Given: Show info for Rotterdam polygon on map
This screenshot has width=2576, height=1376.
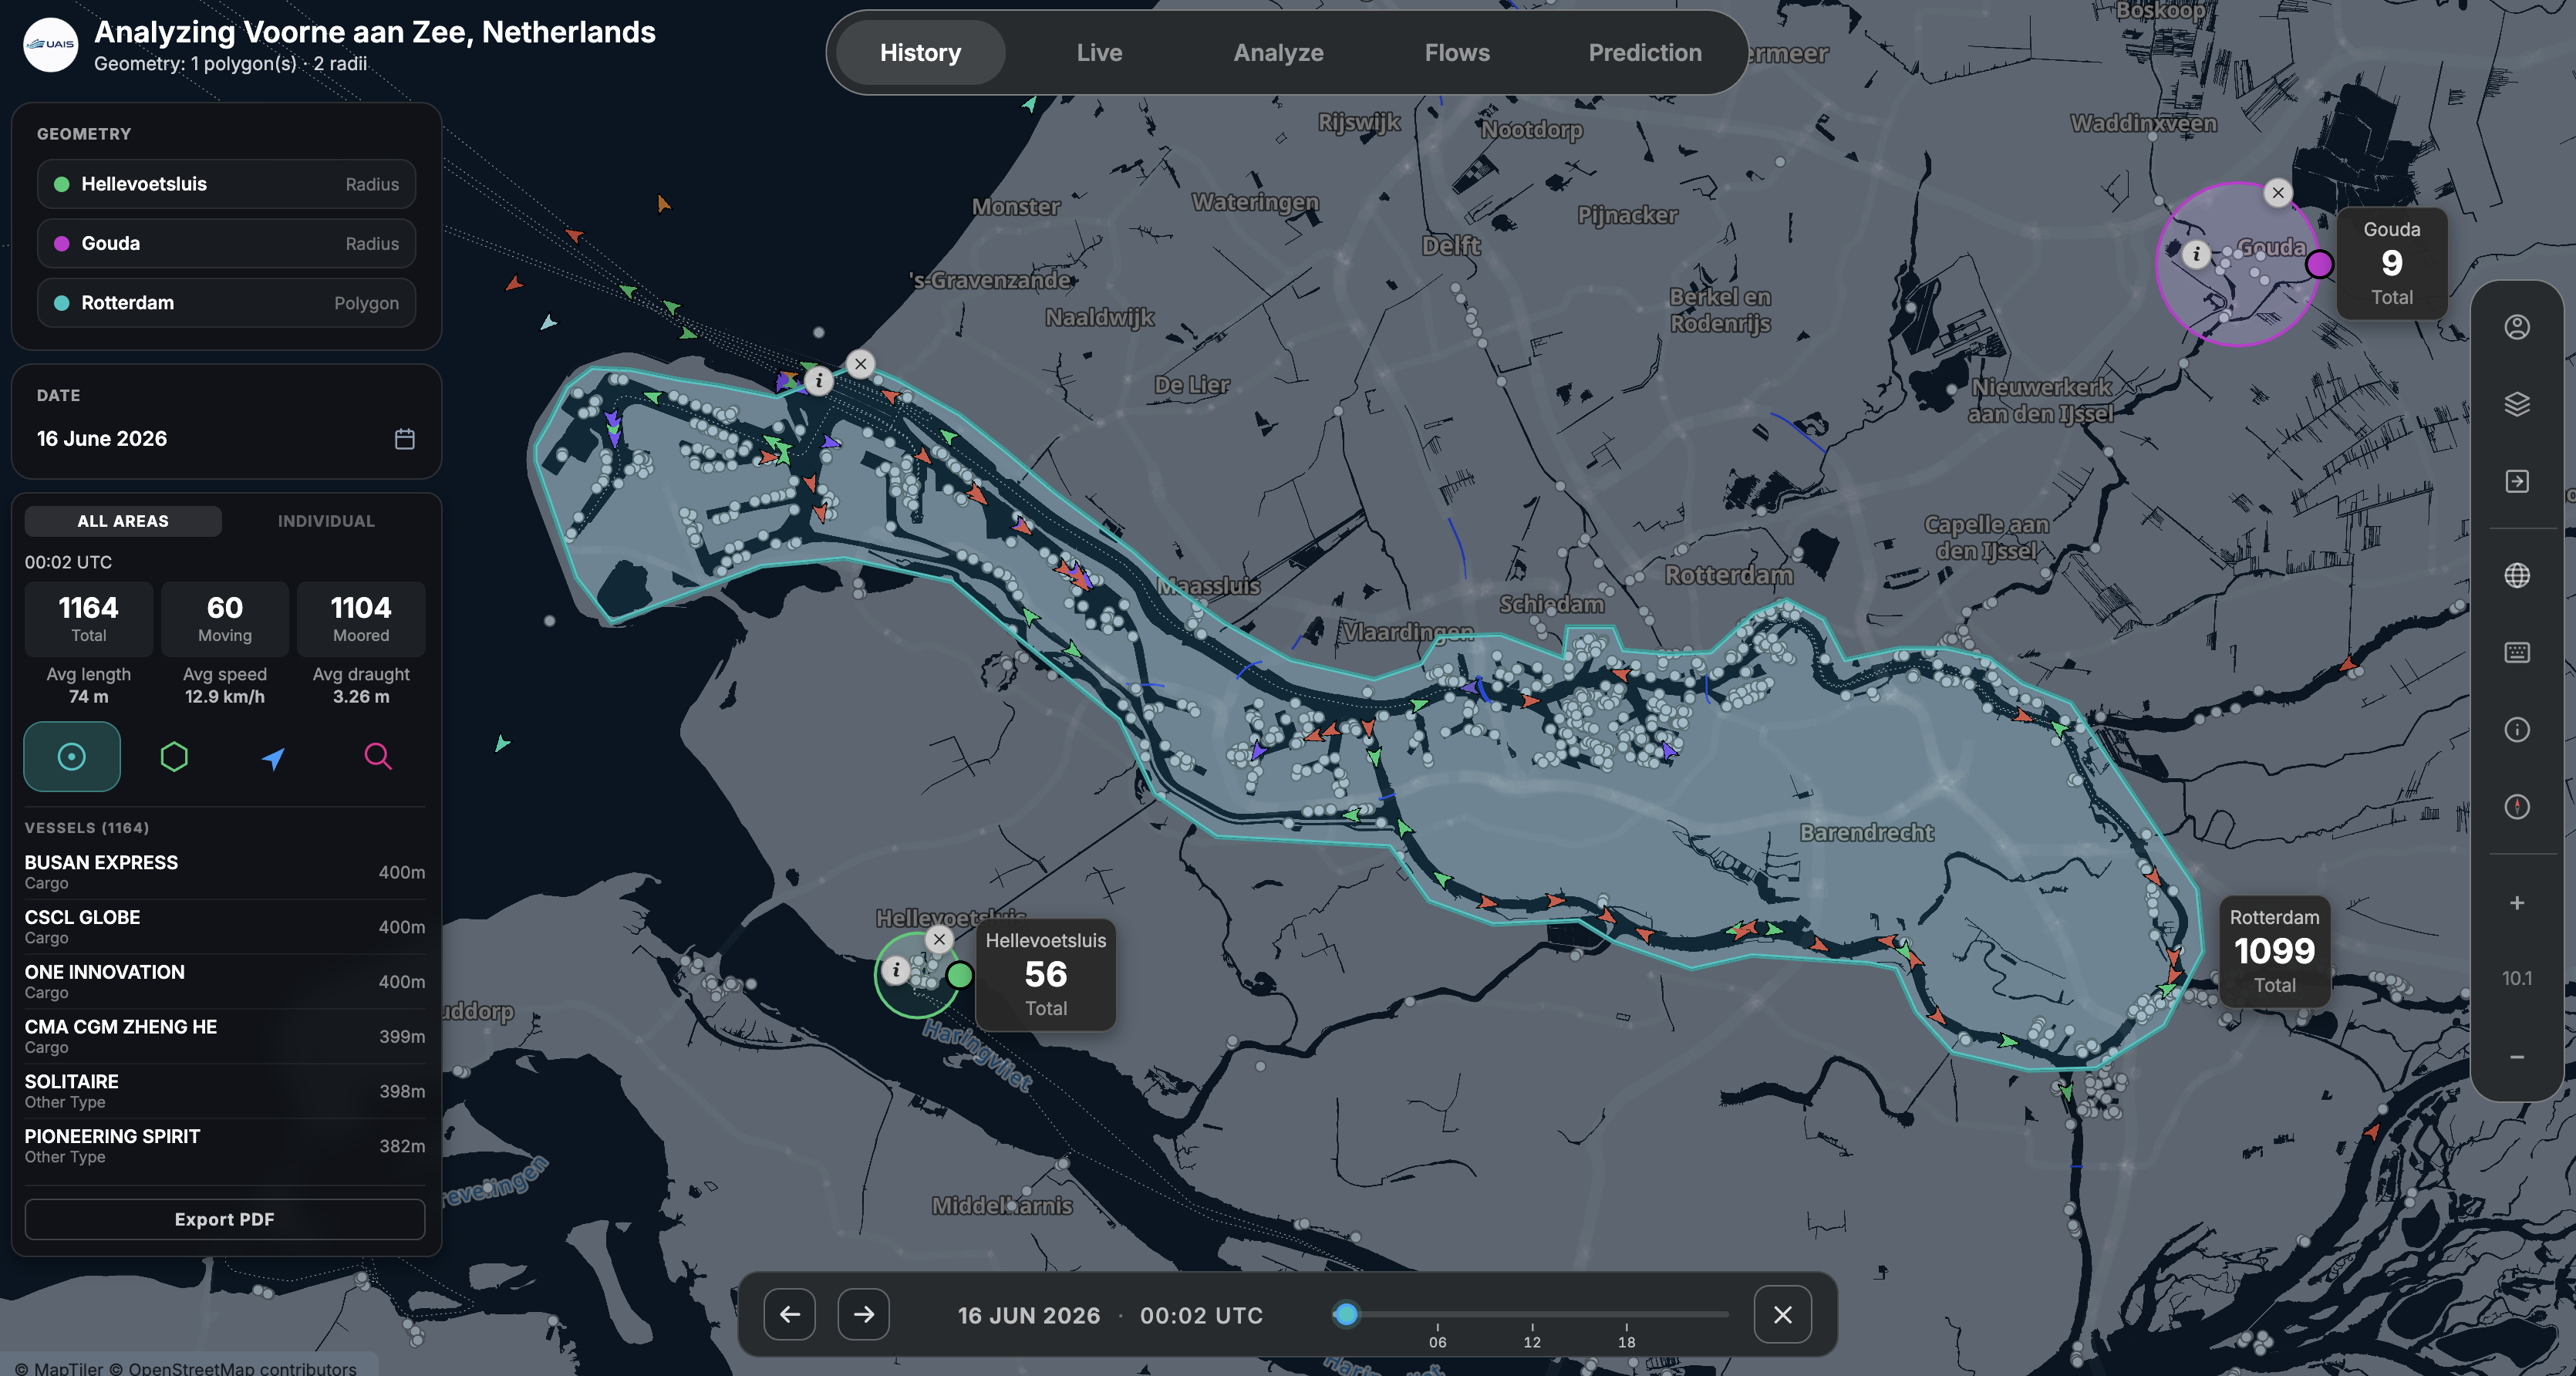Looking at the screenshot, I should pos(819,380).
